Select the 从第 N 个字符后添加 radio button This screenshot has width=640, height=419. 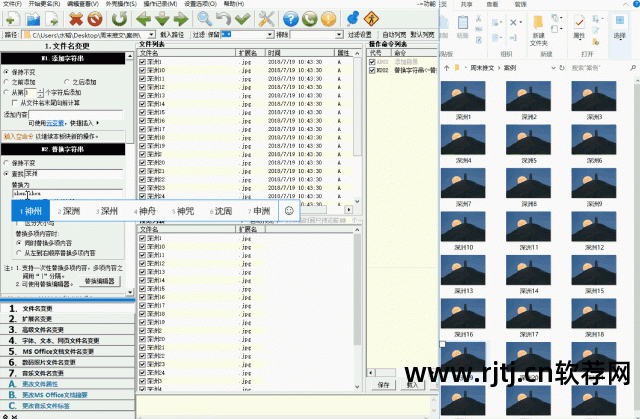pyautogui.click(x=6, y=92)
